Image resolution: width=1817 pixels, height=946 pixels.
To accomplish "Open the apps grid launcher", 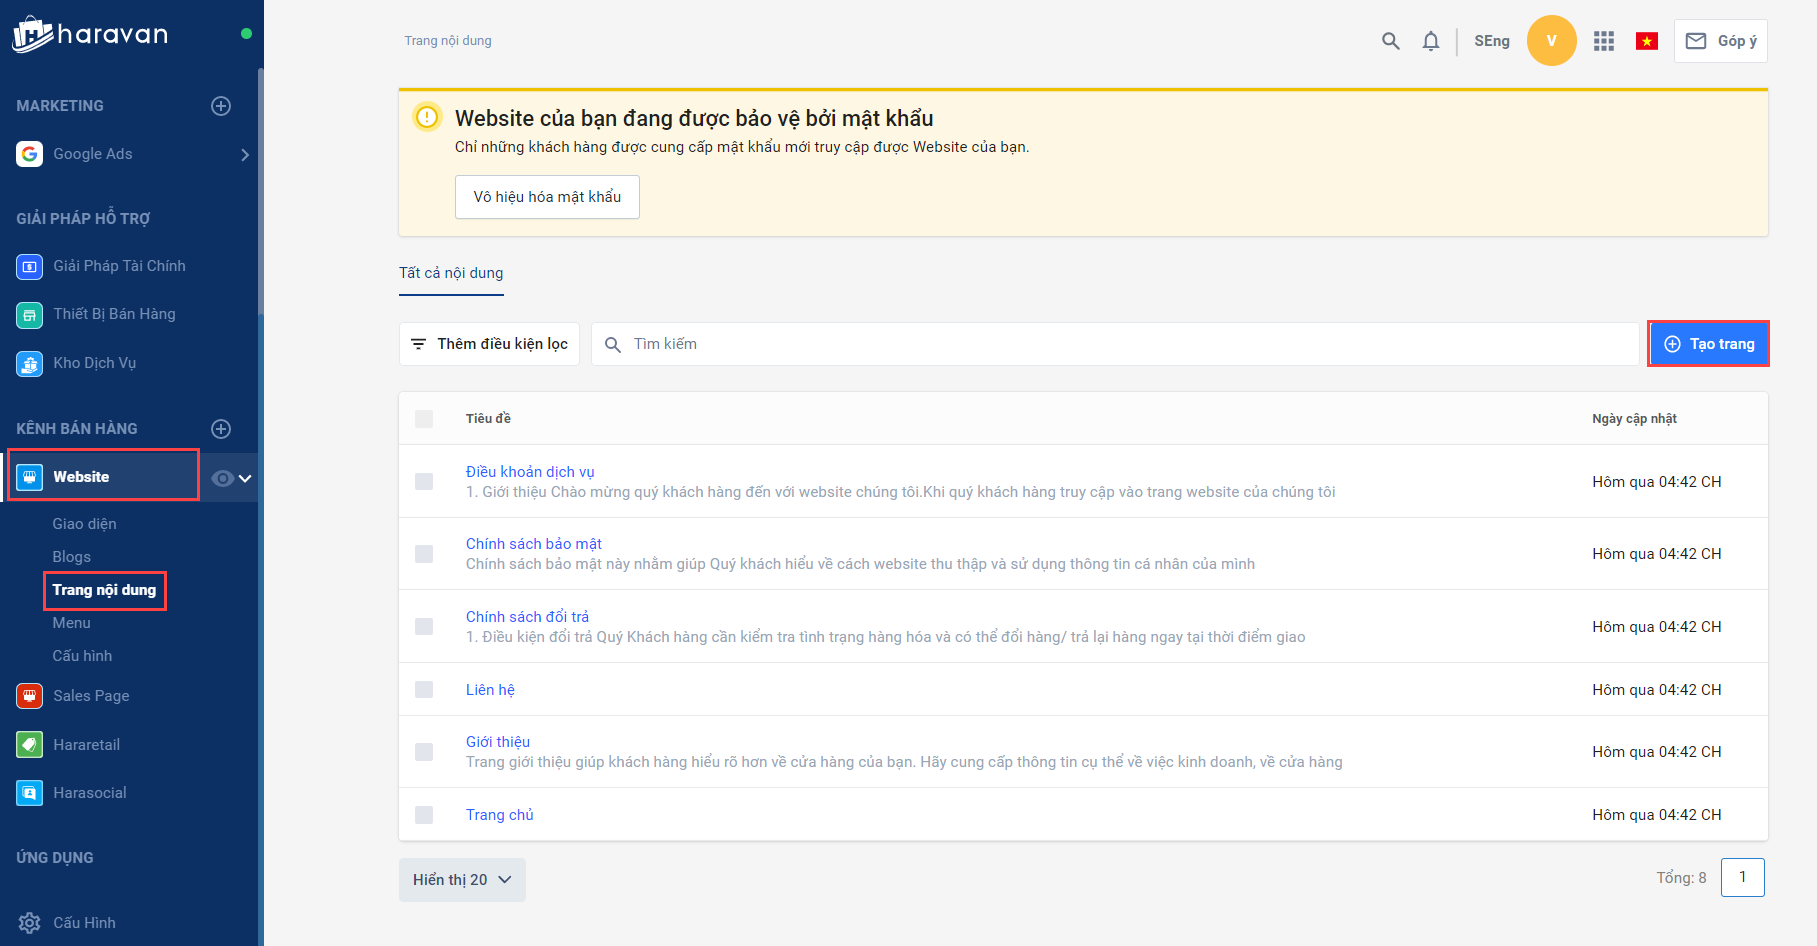I will coord(1604,41).
